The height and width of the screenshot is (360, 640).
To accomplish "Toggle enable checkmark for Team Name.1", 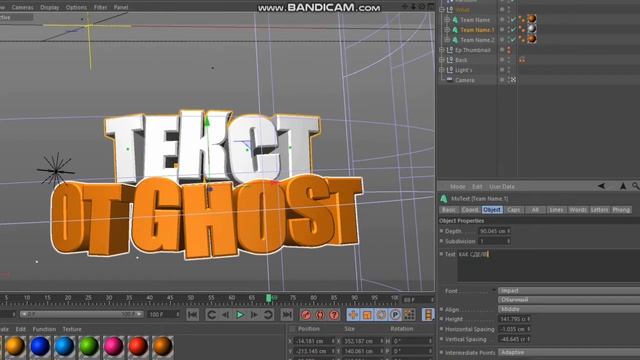I will click(x=513, y=30).
